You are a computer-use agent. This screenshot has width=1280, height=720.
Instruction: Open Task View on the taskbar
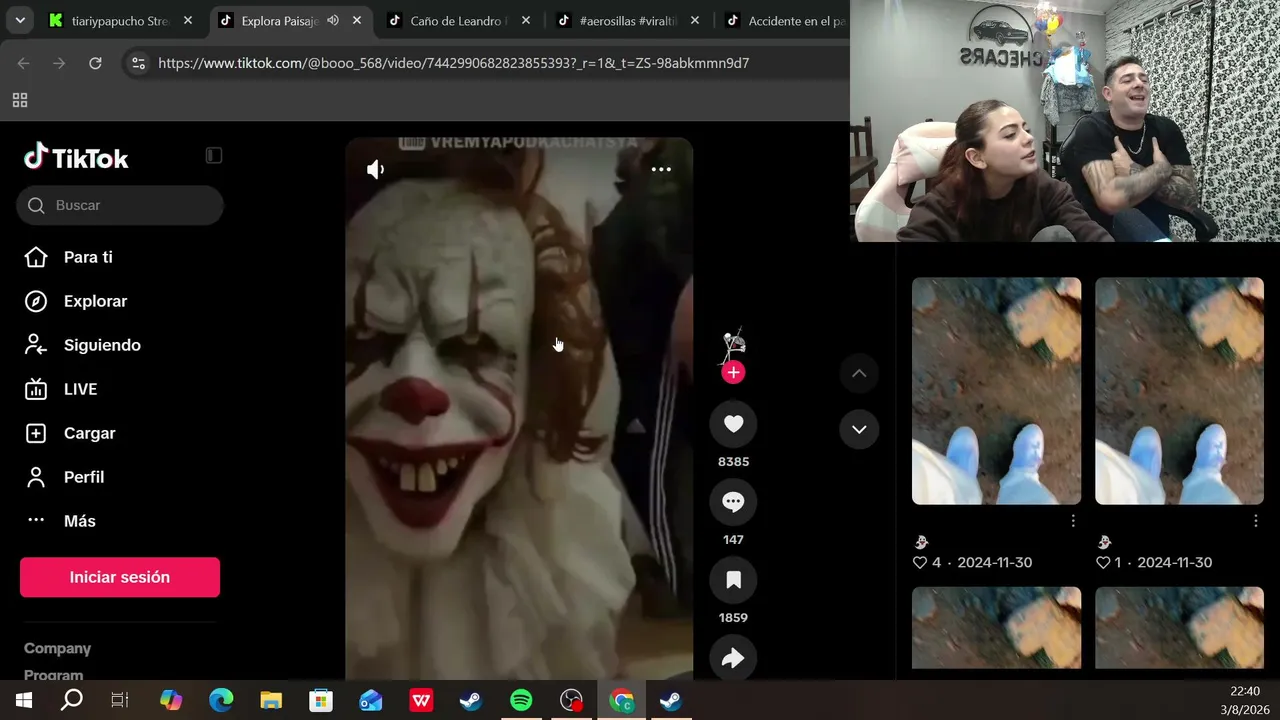coord(120,701)
